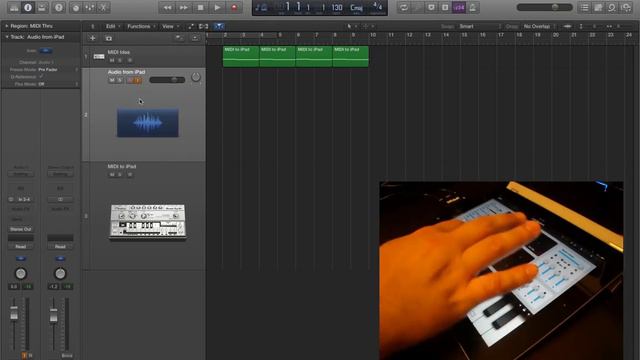This screenshot has height=360, width=640.
Task: Click the 4/4 time signature in LCD
Action: [x=378, y=7]
